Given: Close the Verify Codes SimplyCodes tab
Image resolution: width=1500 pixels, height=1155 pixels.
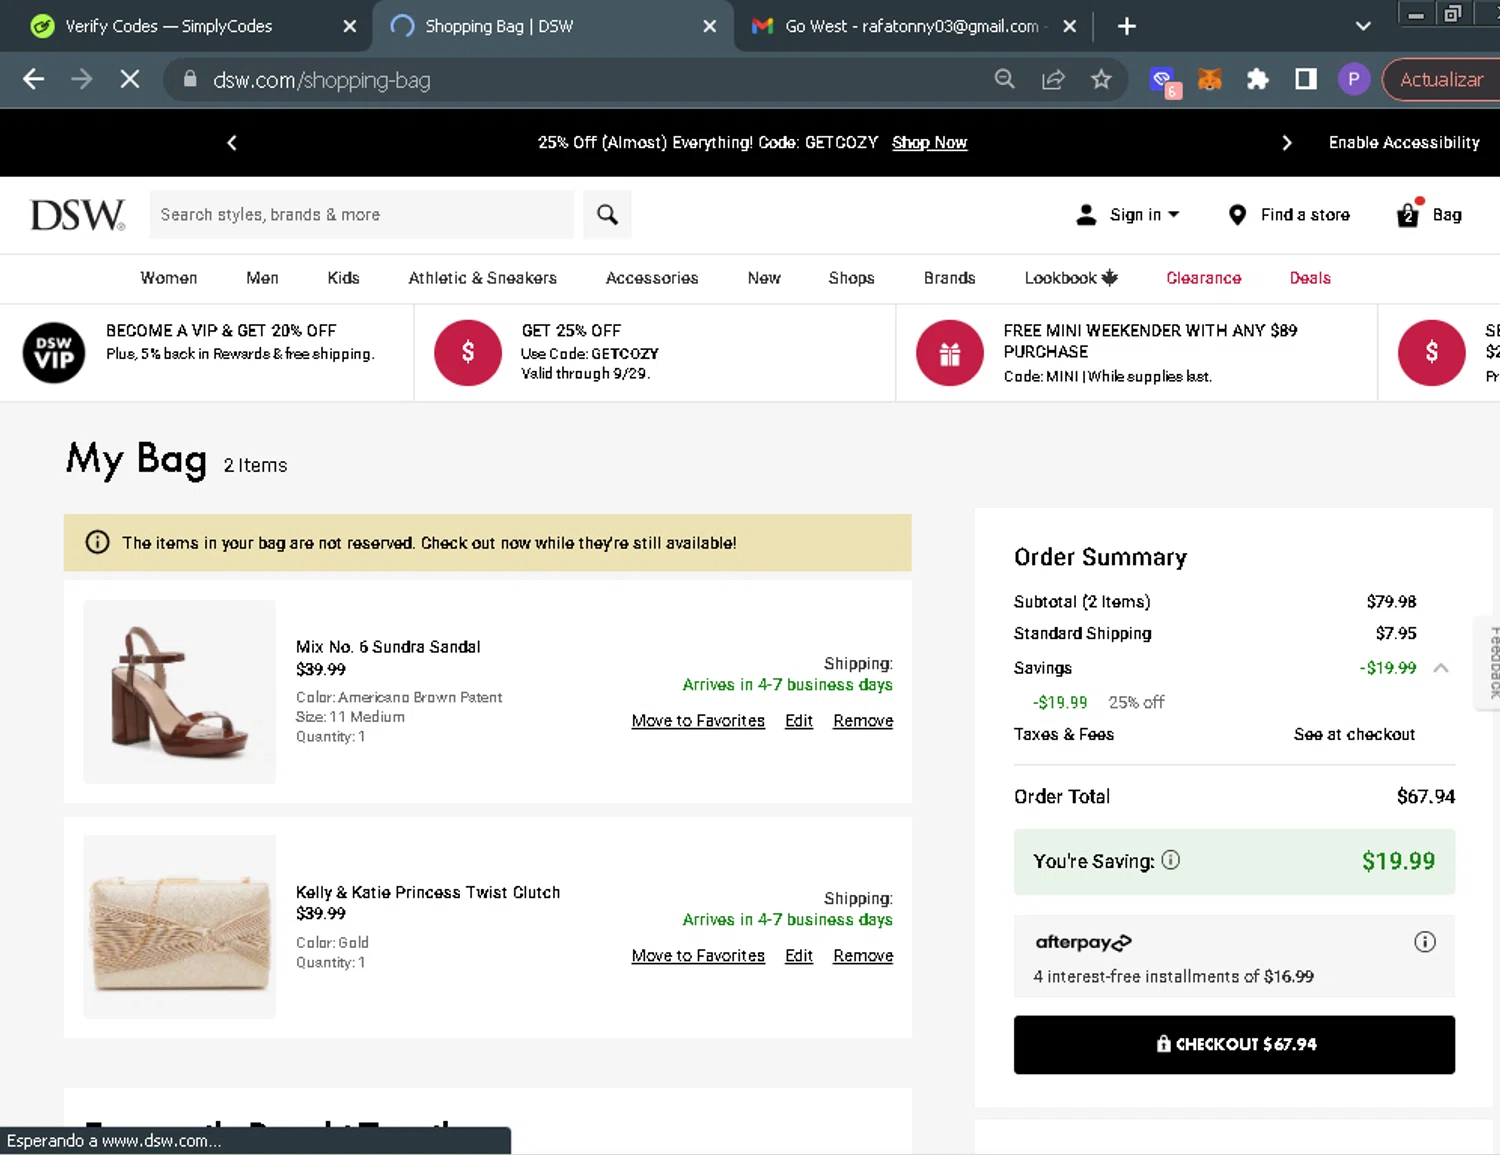Looking at the screenshot, I should coord(350,27).
